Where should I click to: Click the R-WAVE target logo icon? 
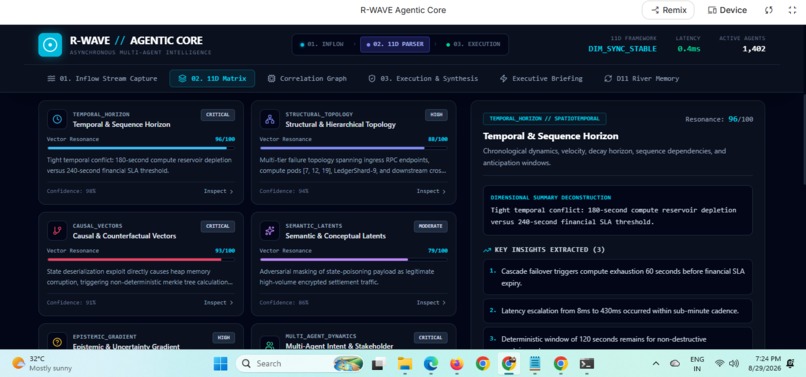click(50, 45)
